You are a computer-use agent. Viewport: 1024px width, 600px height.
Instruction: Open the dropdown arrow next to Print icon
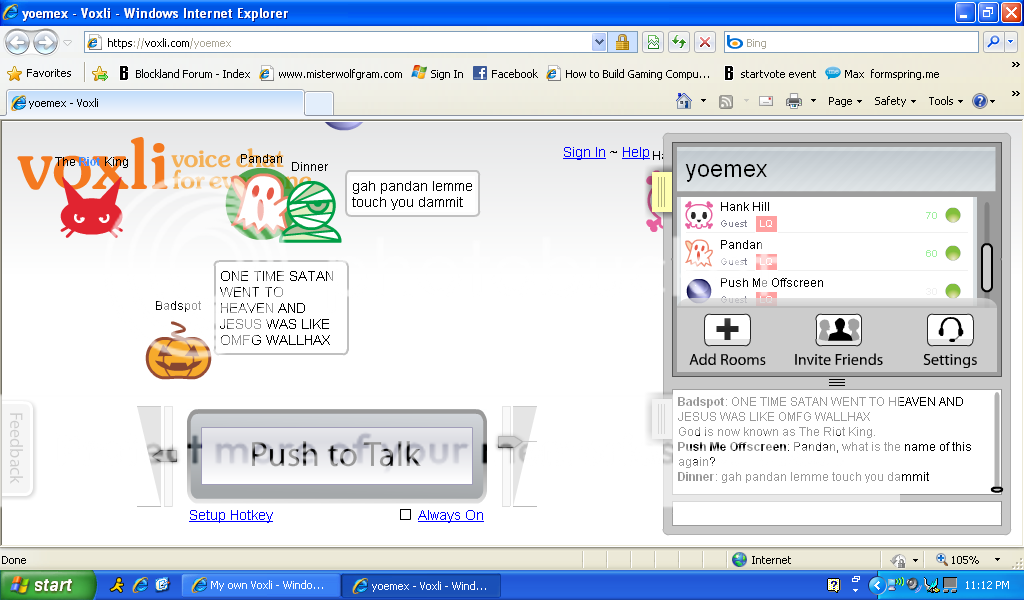pos(813,101)
